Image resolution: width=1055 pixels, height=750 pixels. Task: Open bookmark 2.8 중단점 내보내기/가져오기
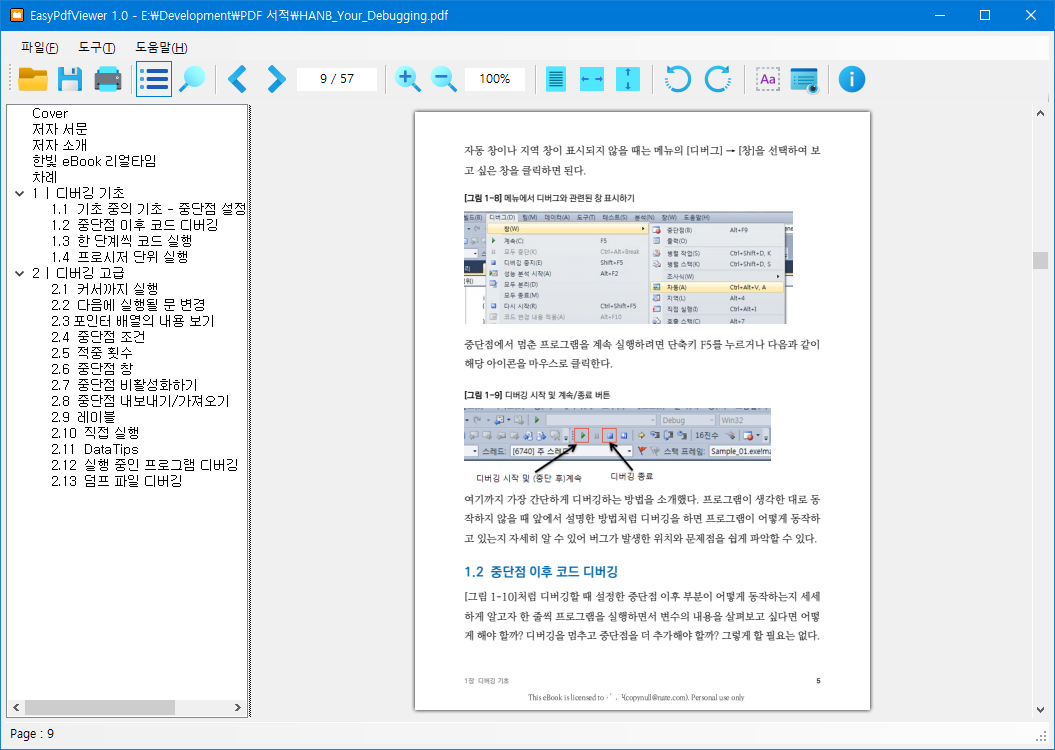tap(141, 402)
